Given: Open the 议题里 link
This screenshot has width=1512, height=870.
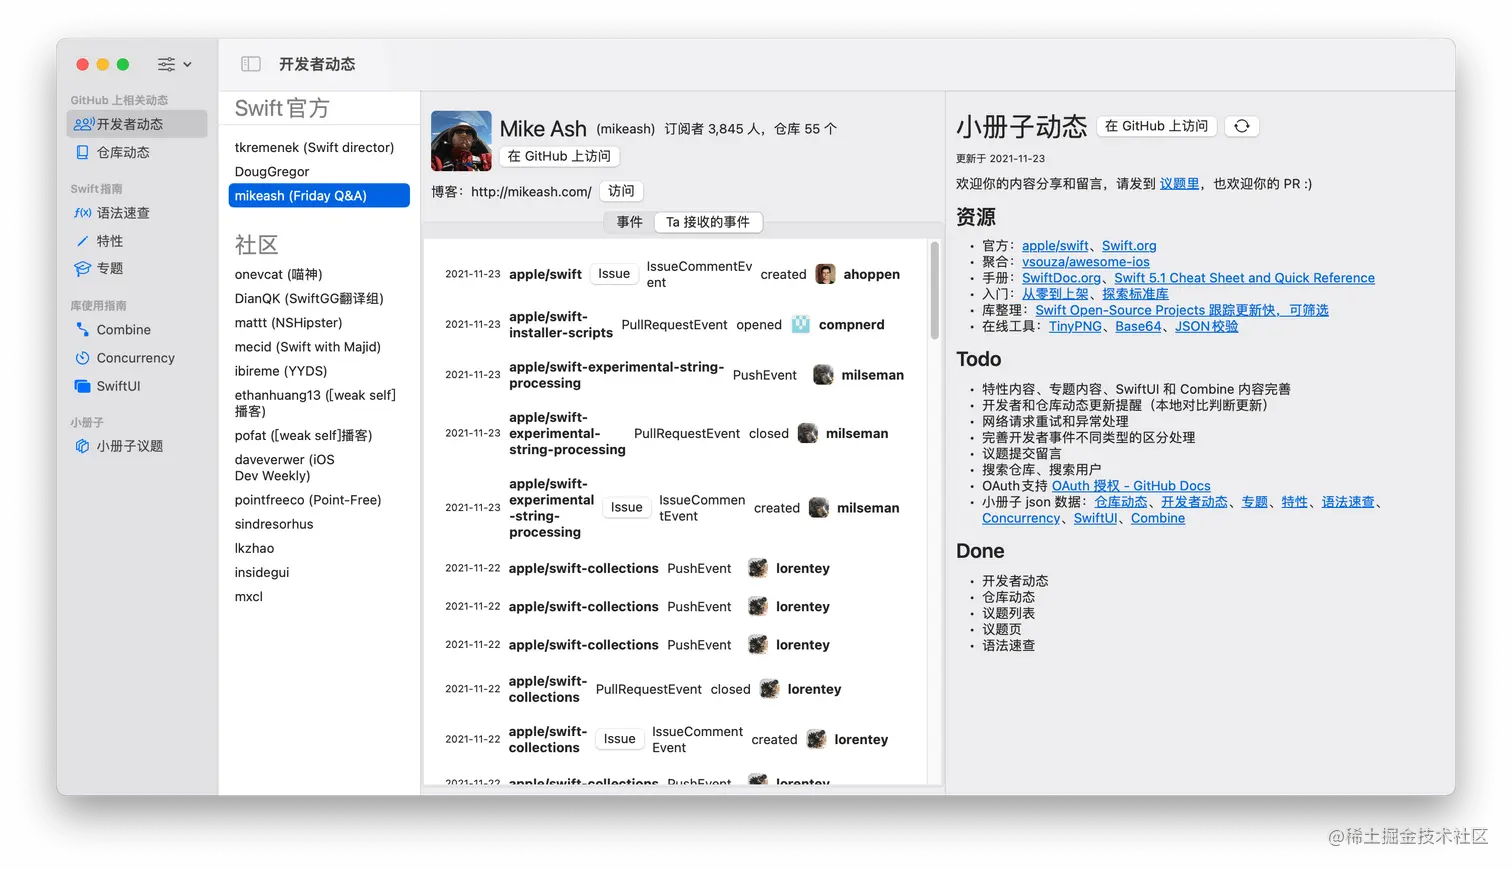Looking at the screenshot, I should [x=1179, y=184].
